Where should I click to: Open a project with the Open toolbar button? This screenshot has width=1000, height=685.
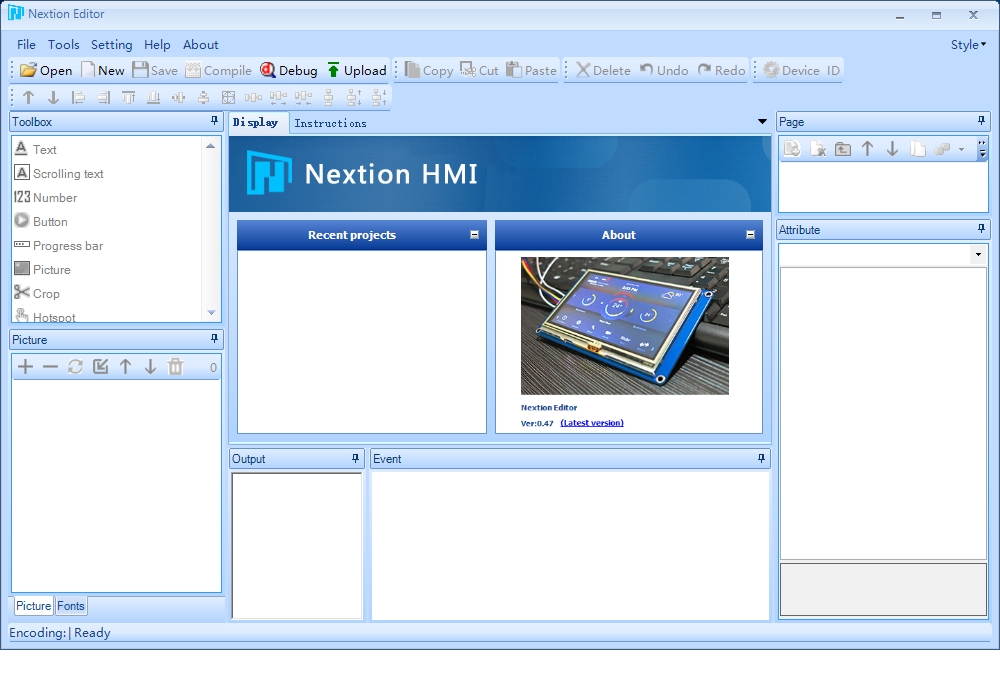coord(46,70)
